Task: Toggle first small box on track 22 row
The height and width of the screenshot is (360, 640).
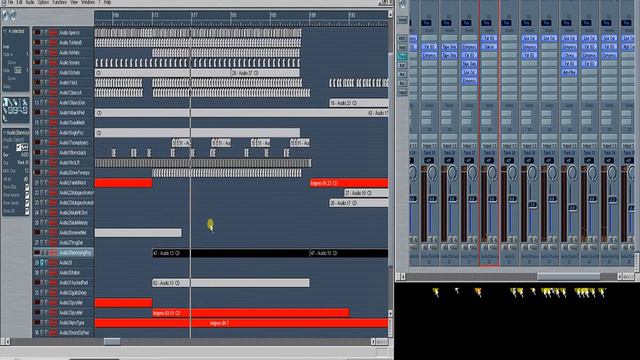Action: 42,193
